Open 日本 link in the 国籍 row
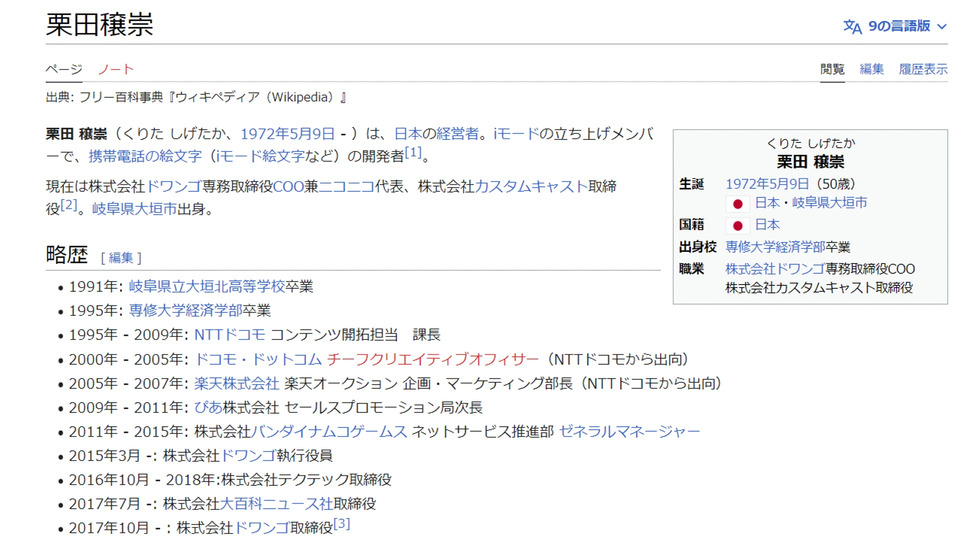960x540 pixels. (767, 225)
